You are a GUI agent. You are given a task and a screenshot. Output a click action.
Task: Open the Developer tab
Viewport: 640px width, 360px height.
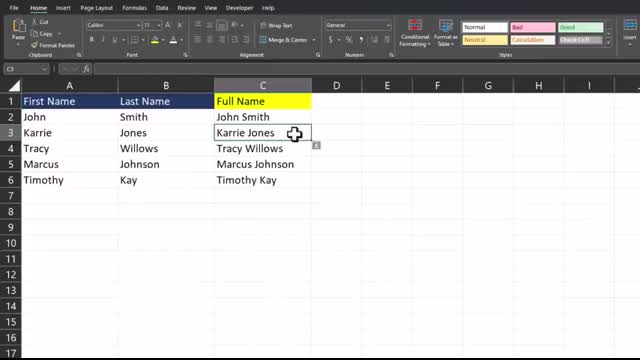pyautogui.click(x=239, y=8)
